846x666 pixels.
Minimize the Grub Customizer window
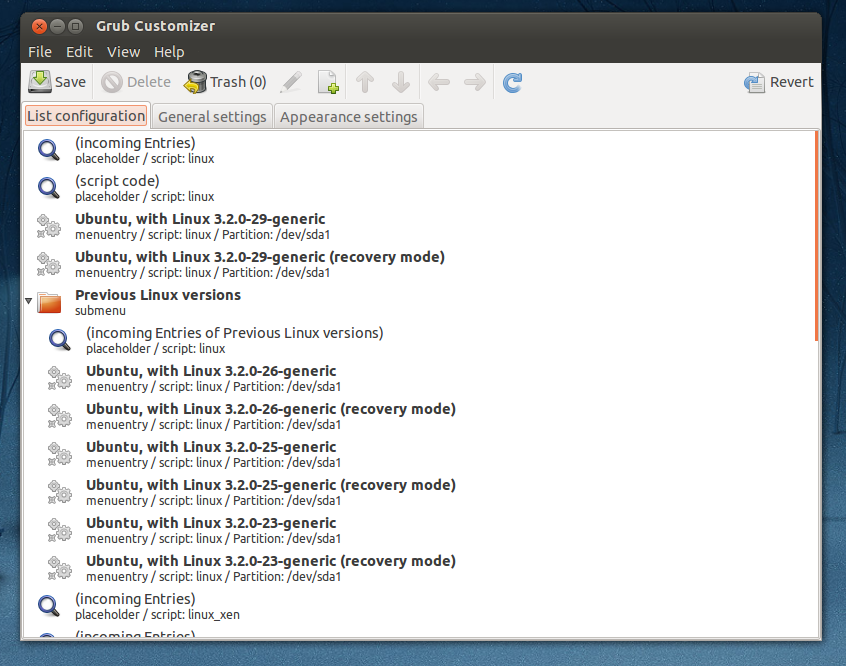click(57, 26)
